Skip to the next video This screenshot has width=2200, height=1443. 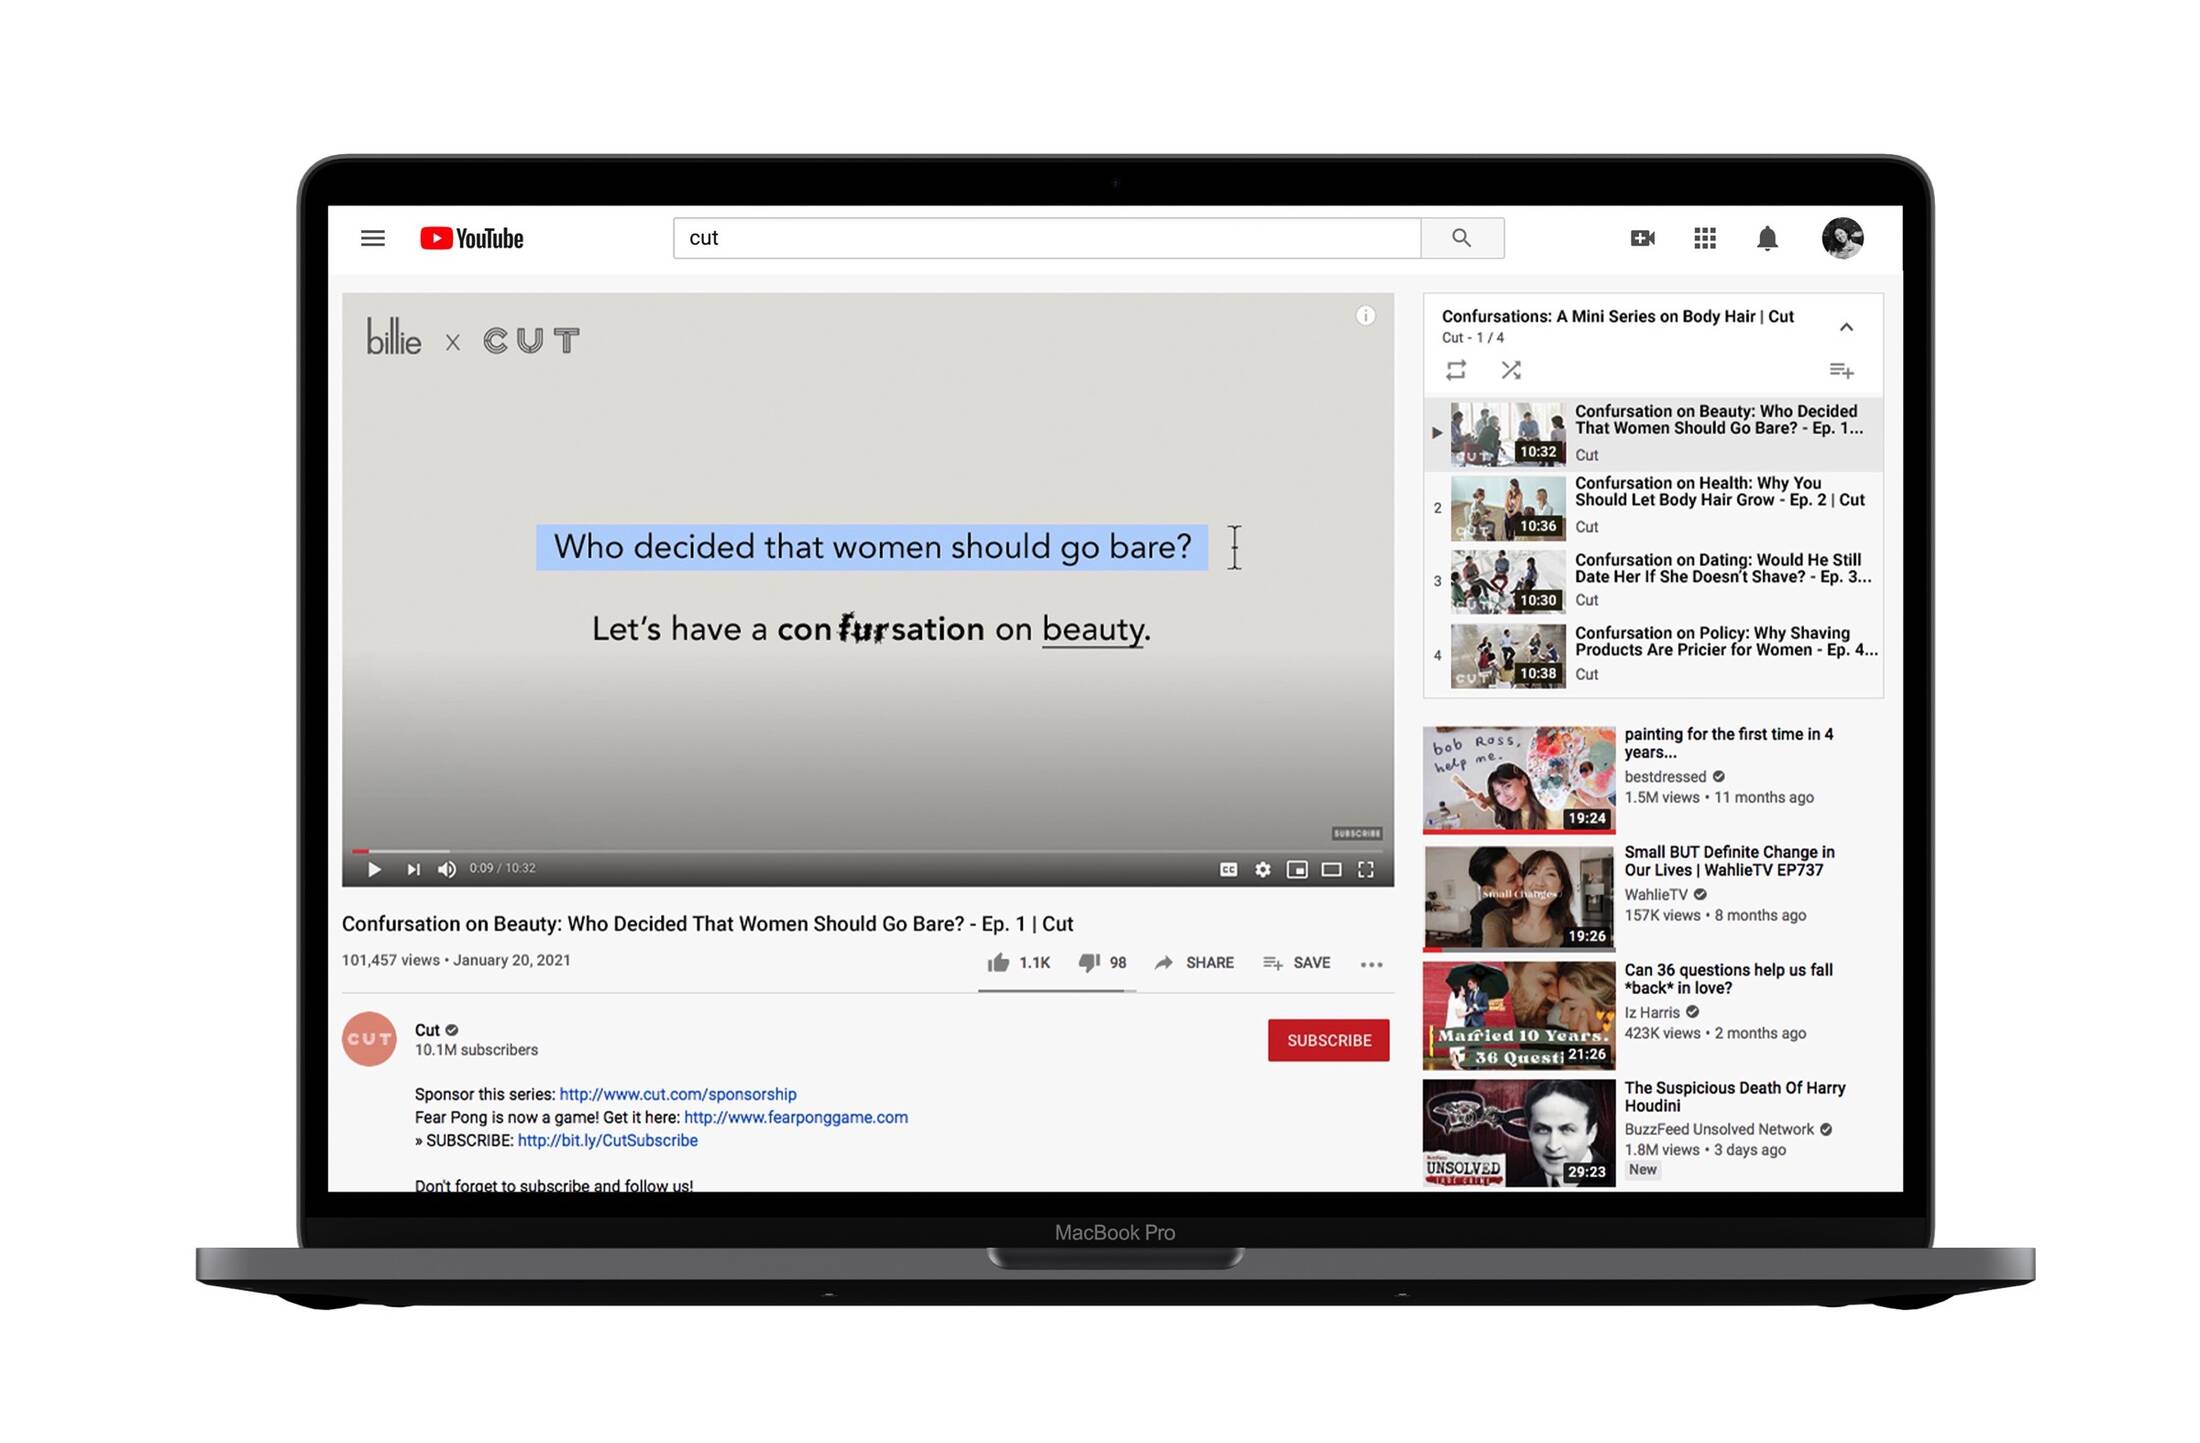pyautogui.click(x=413, y=869)
